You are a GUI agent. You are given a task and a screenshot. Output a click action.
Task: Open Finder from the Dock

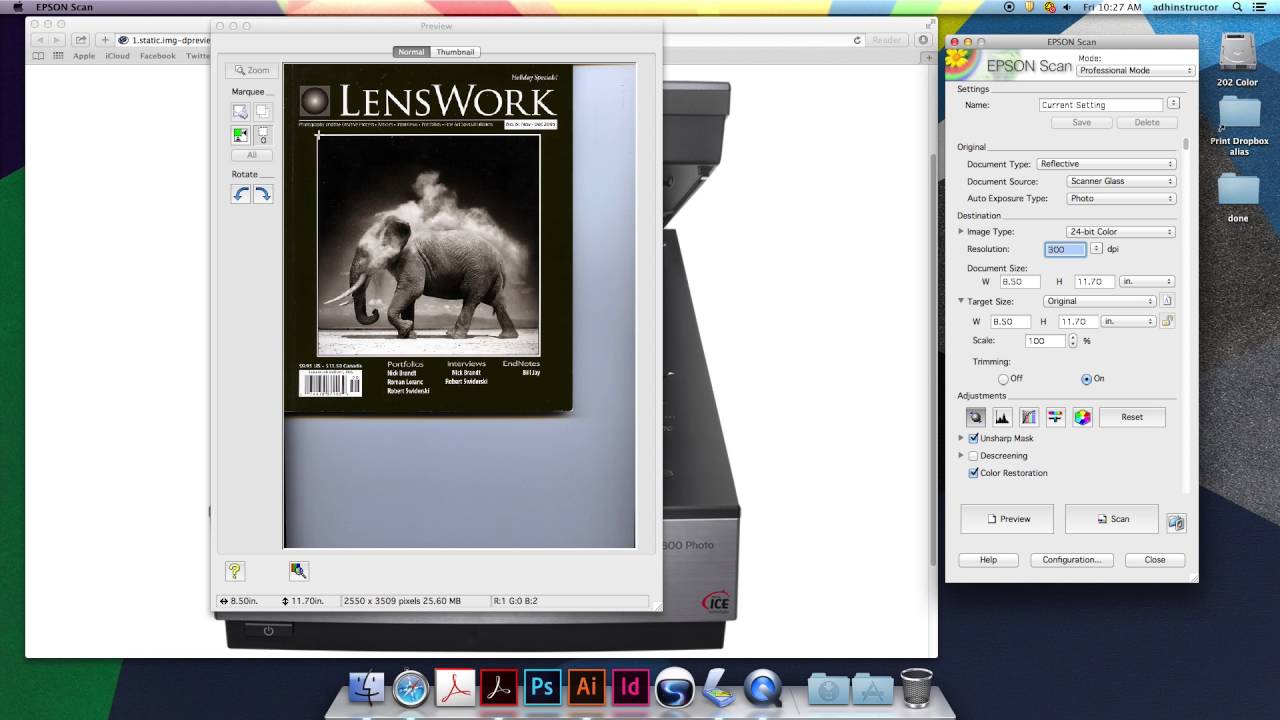click(x=367, y=687)
